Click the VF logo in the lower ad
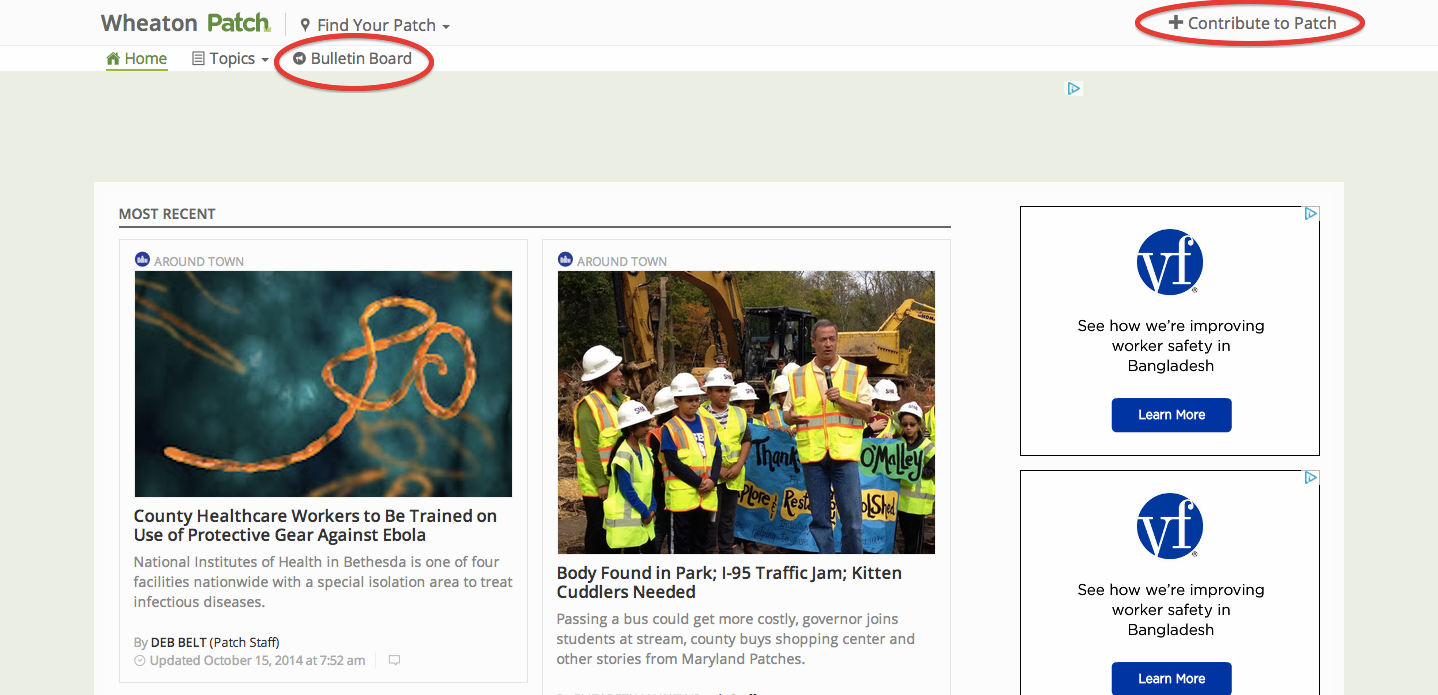The image size is (1438, 695). [x=1170, y=526]
